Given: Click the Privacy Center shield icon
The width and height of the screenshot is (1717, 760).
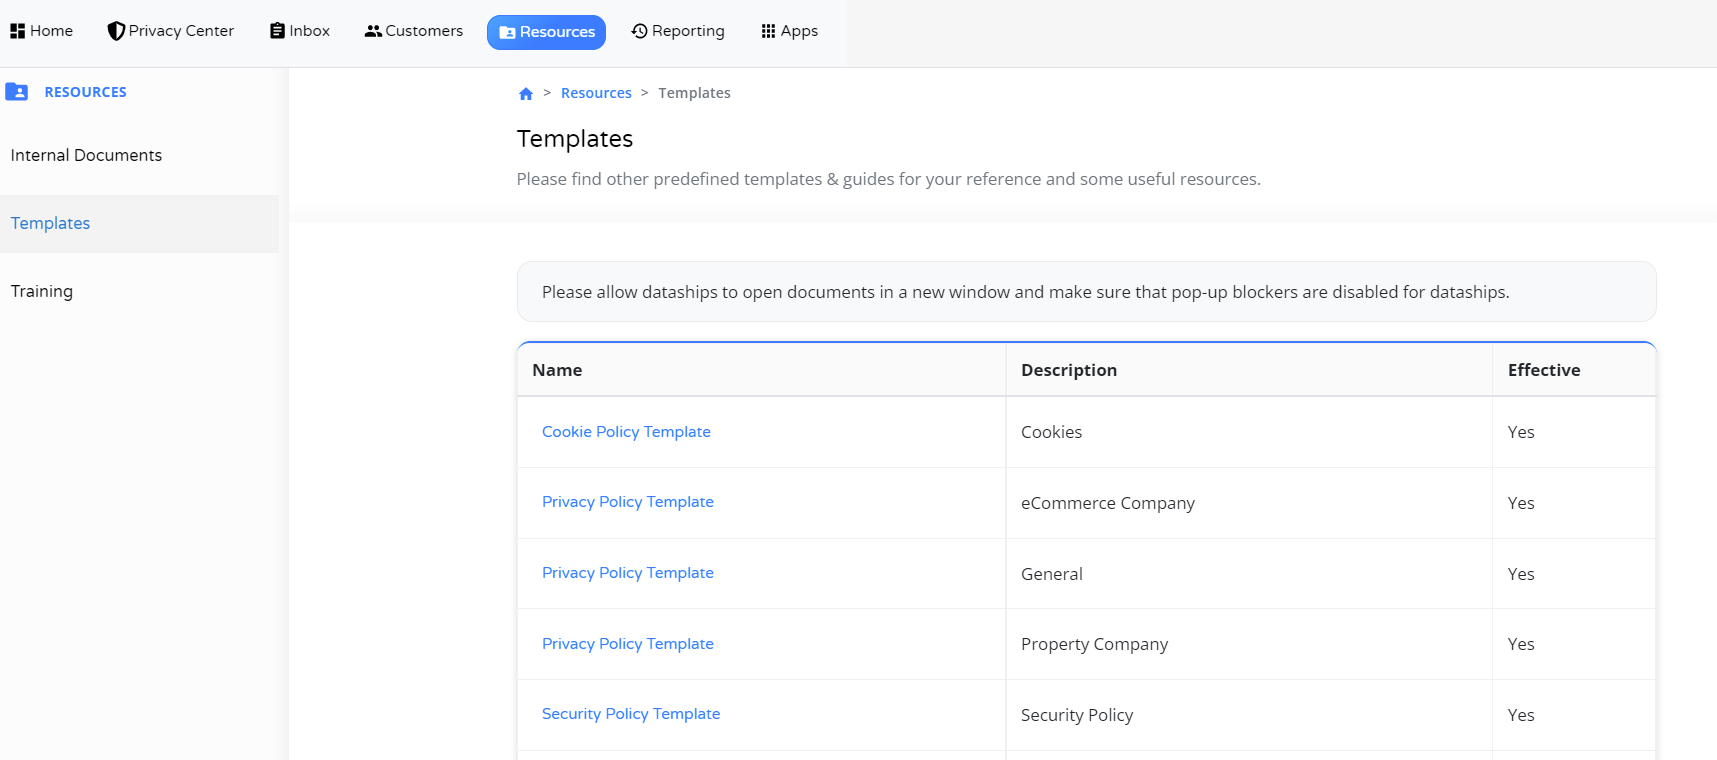Looking at the screenshot, I should coord(116,31).
